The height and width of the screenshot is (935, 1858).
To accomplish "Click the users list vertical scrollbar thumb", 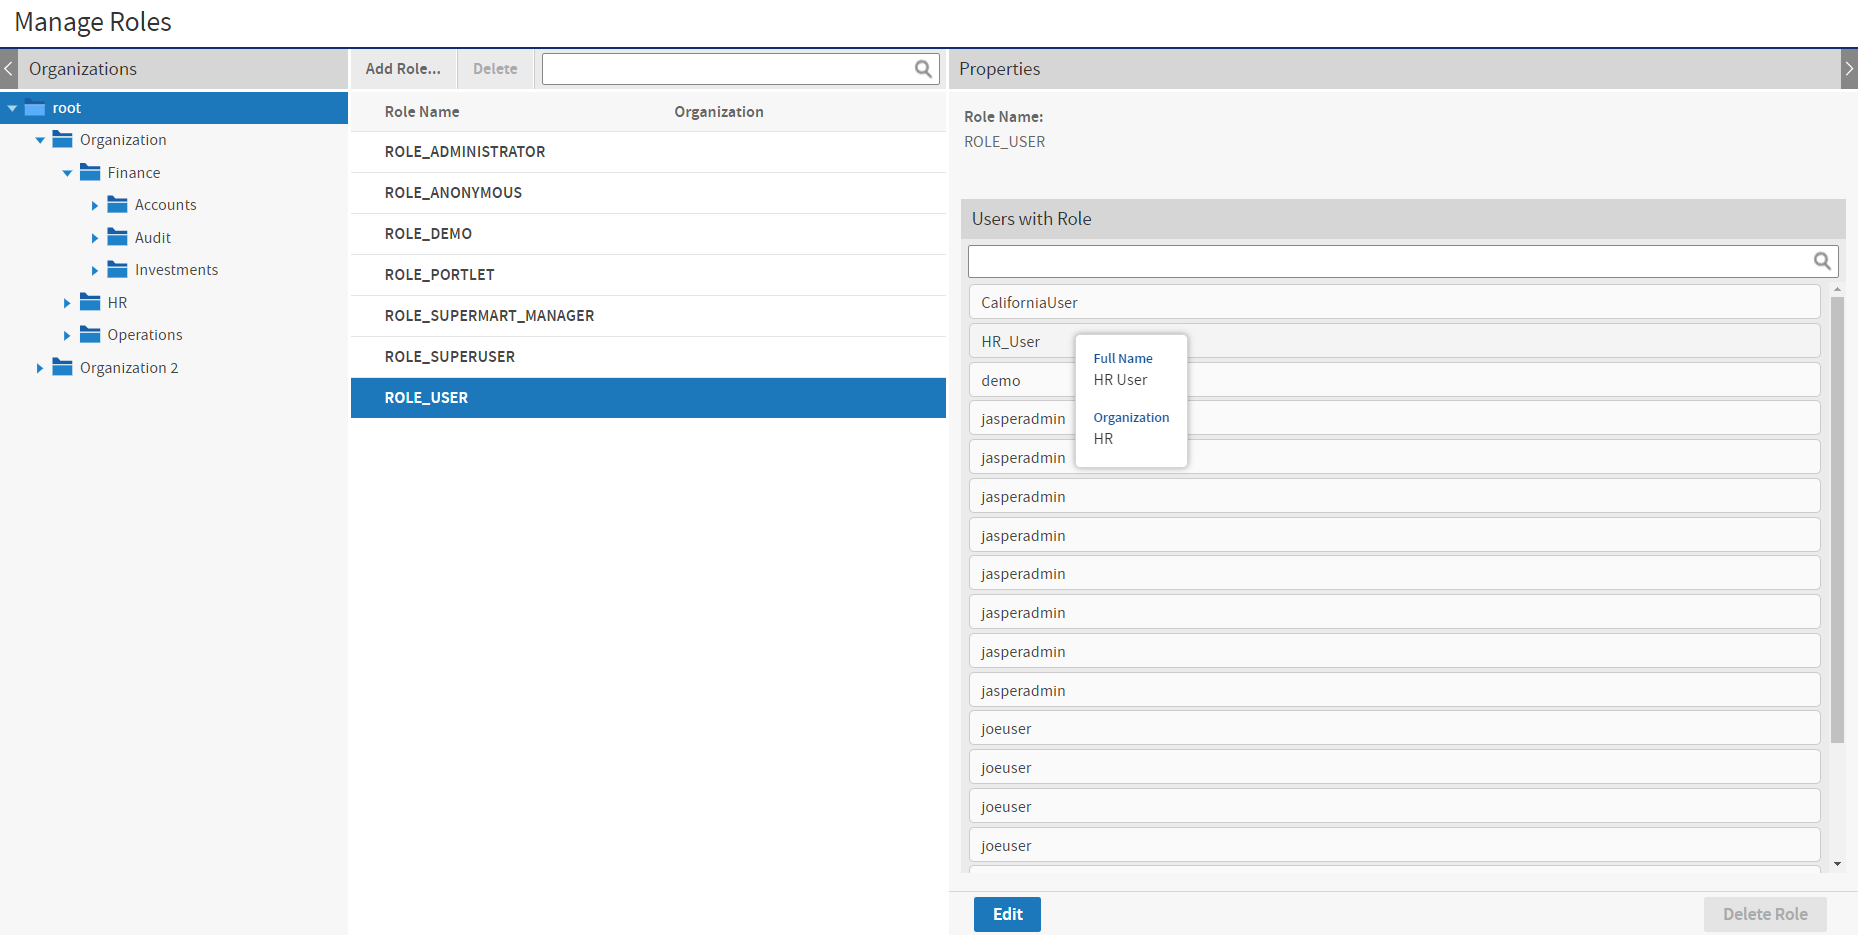I will (1837, 520).
